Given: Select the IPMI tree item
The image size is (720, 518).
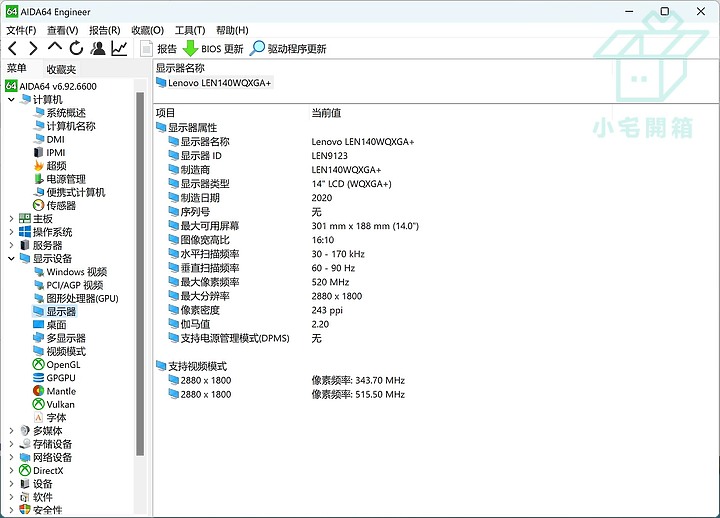Looking at the screenshot, I should coord(56,153).
